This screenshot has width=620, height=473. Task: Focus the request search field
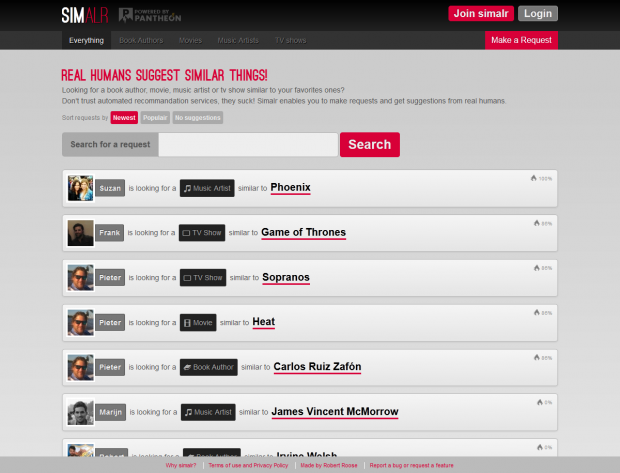click(248, 144)
